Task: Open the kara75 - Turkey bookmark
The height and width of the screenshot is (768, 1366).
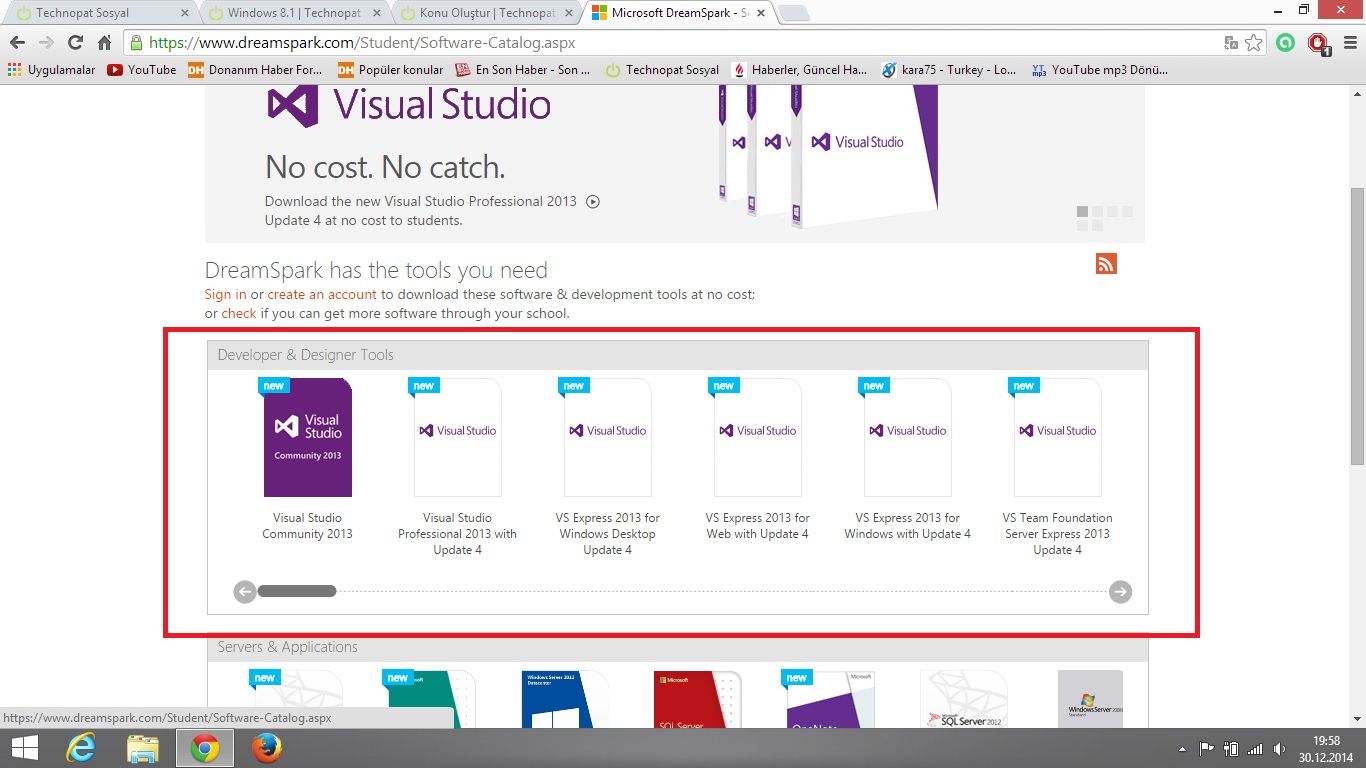Action: pyautogui.click(x=949, y=70)
